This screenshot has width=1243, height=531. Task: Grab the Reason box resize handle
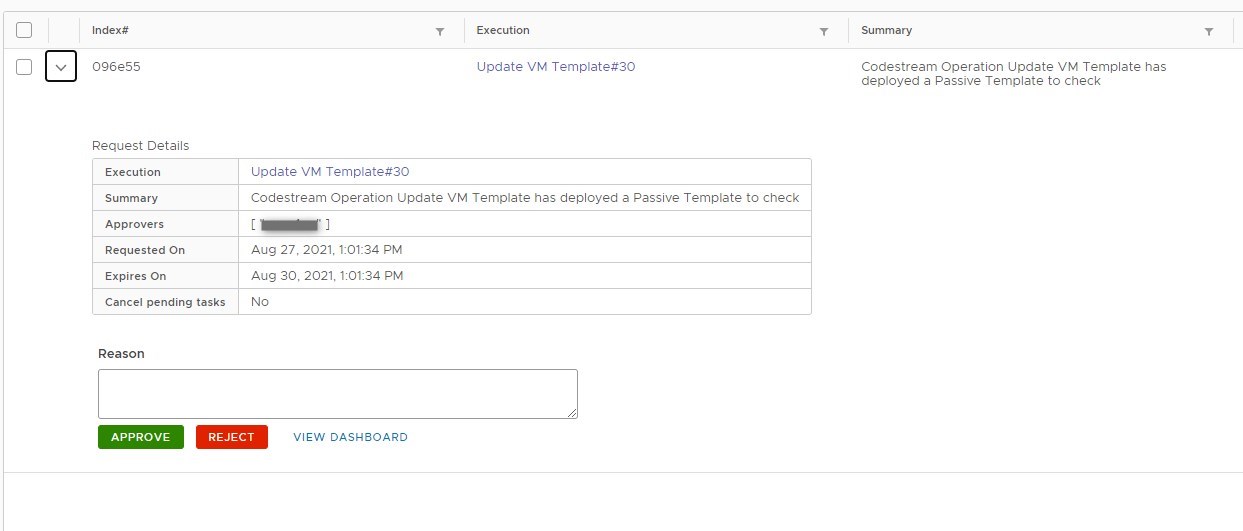tap(572, 413)
